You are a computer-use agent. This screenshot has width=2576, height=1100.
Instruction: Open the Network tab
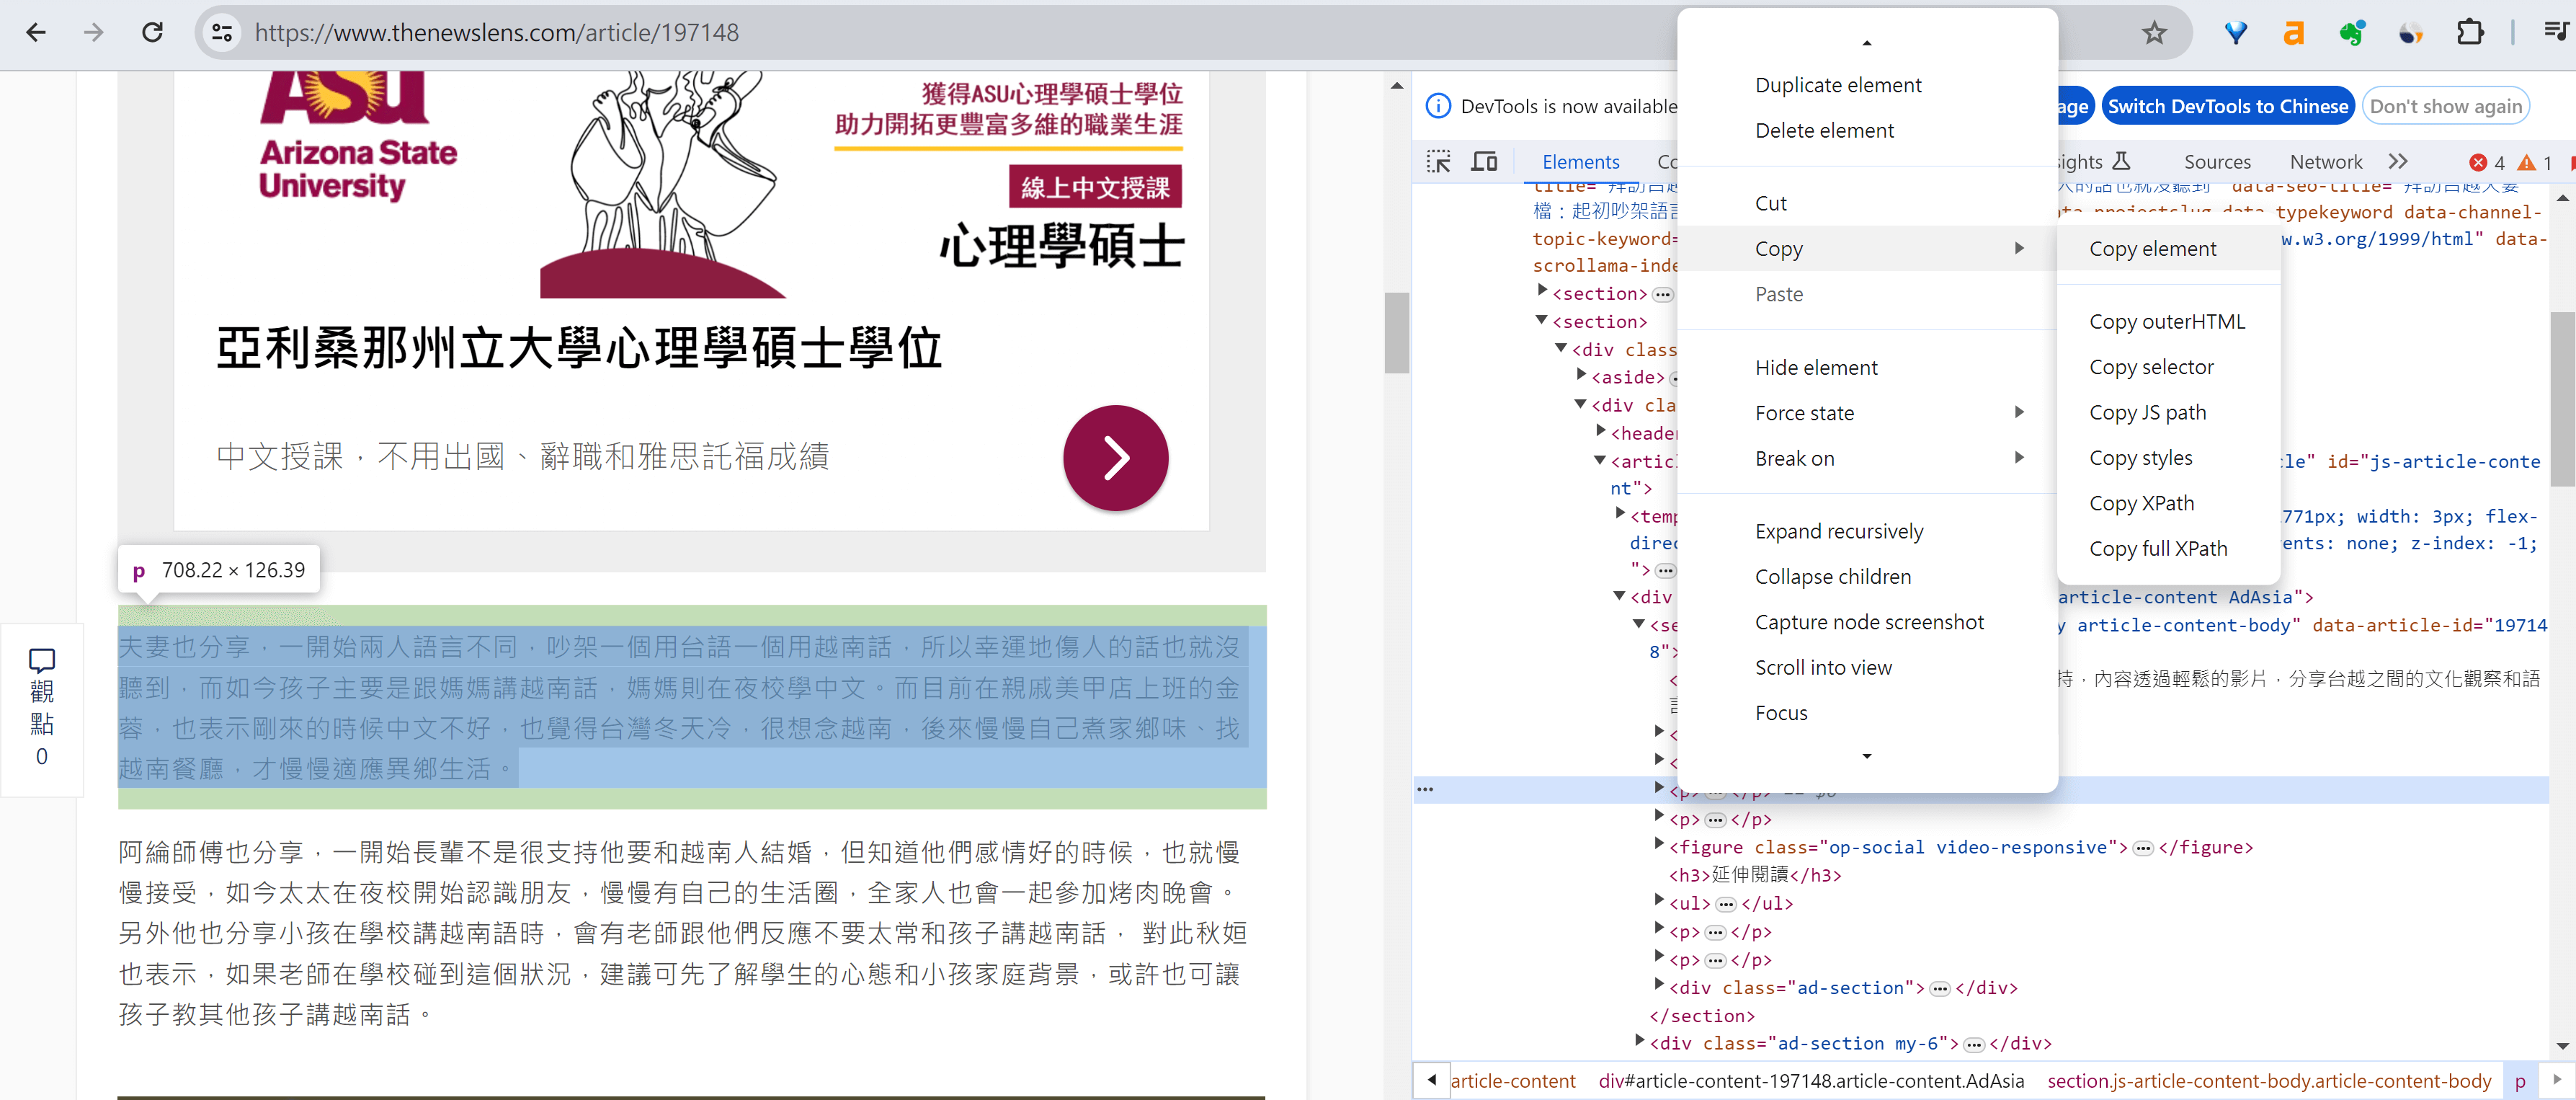point(2325,162)
